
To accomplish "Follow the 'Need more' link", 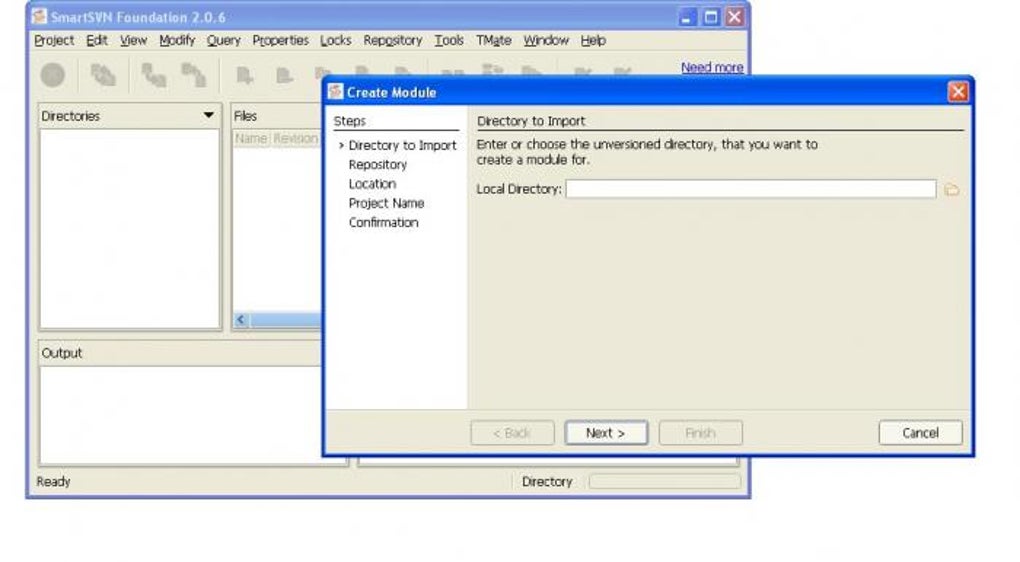I will 712,67.
